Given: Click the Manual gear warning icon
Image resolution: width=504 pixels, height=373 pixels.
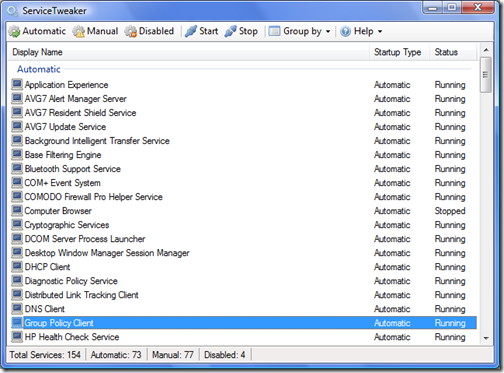Looking at the screenshot, I should tap(79, 31).
